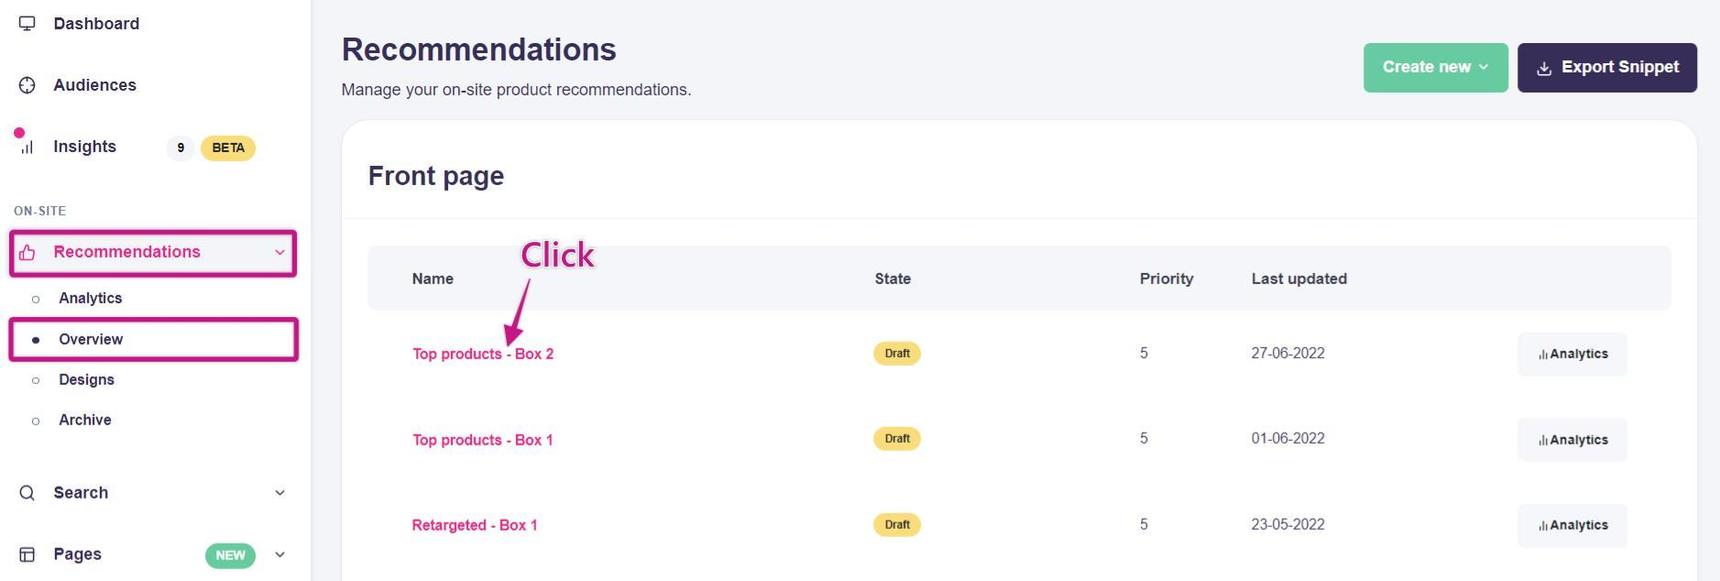Open Analytics for Top products - Box 1

coord(1572,440)
